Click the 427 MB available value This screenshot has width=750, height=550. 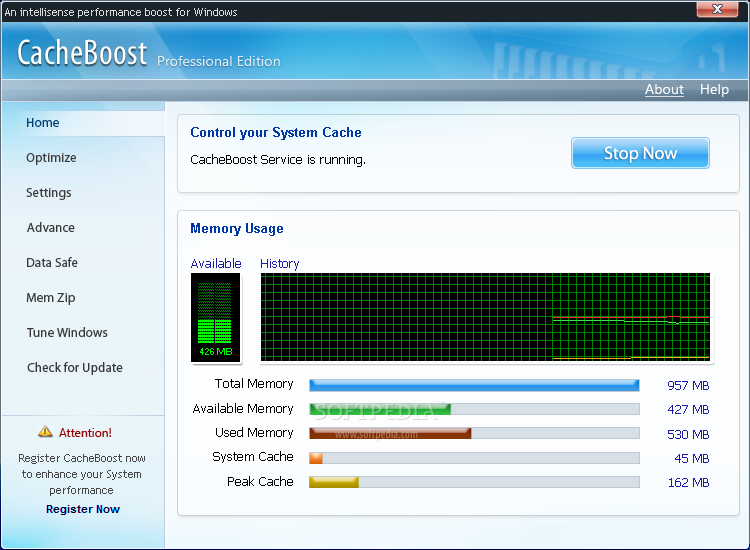click(x=688, y=409)
